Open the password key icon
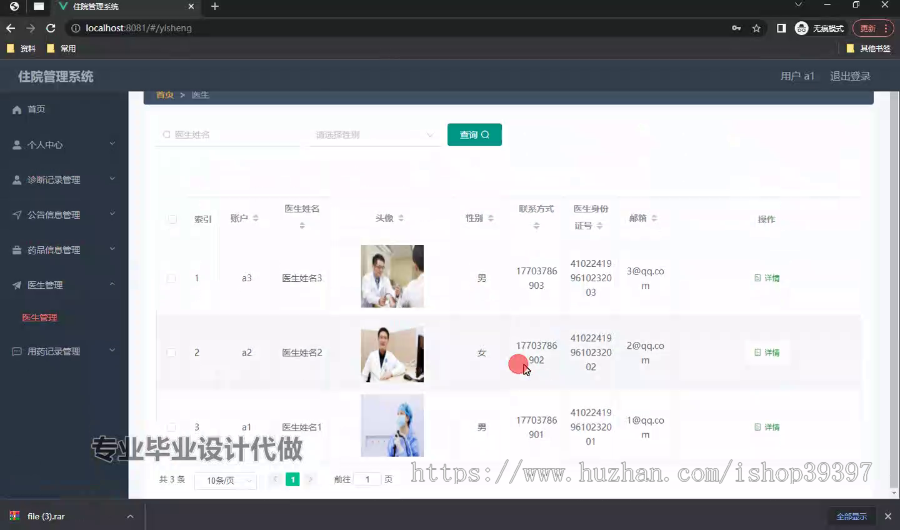Image resolution: width=900 pixels, height=530 pixels. point(736,28)
